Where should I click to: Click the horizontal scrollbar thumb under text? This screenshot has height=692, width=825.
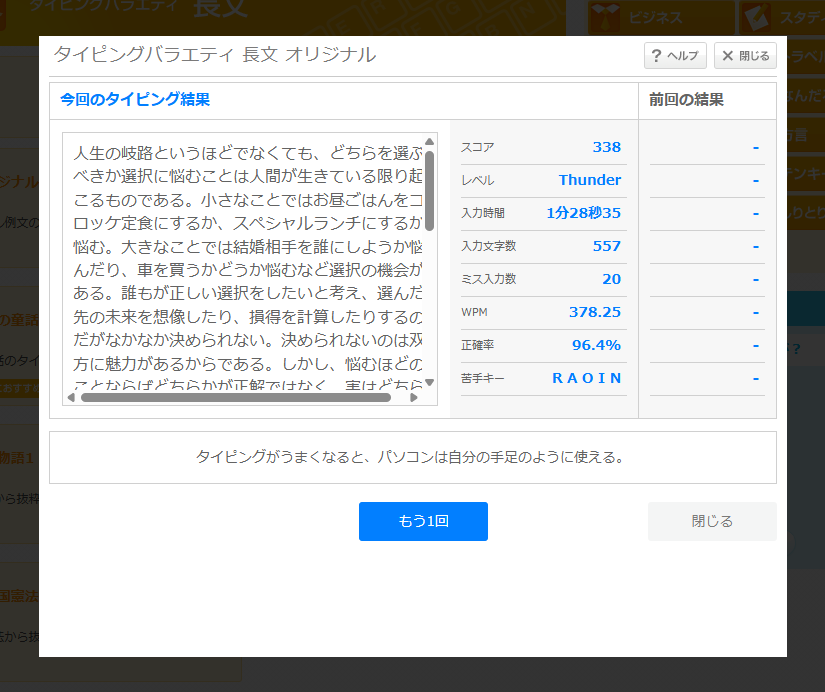[x=235, y=397]
